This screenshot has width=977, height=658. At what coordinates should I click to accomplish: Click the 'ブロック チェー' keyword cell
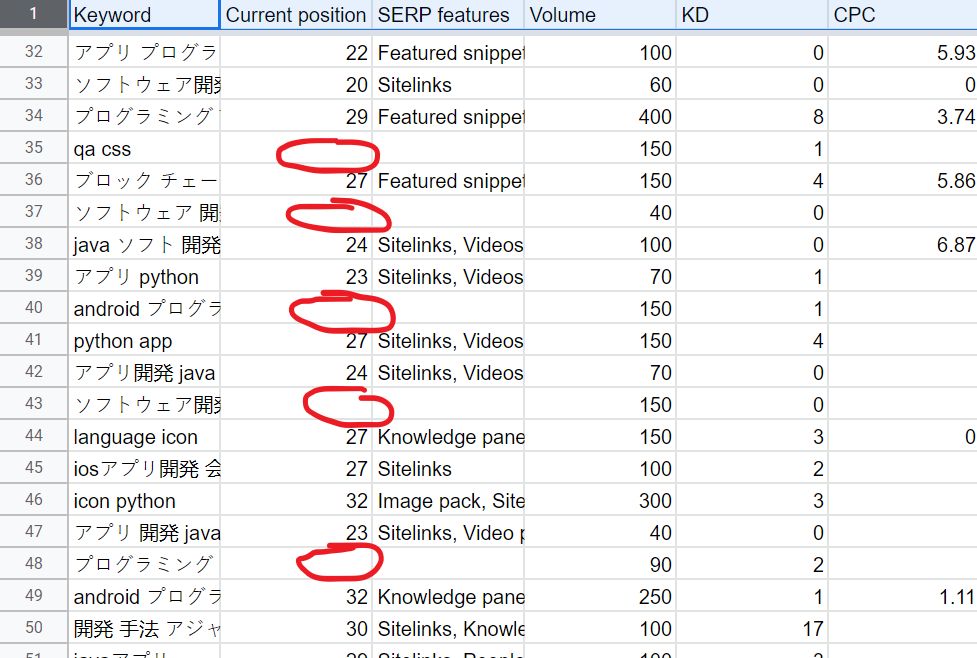click(x=144, y=180)
